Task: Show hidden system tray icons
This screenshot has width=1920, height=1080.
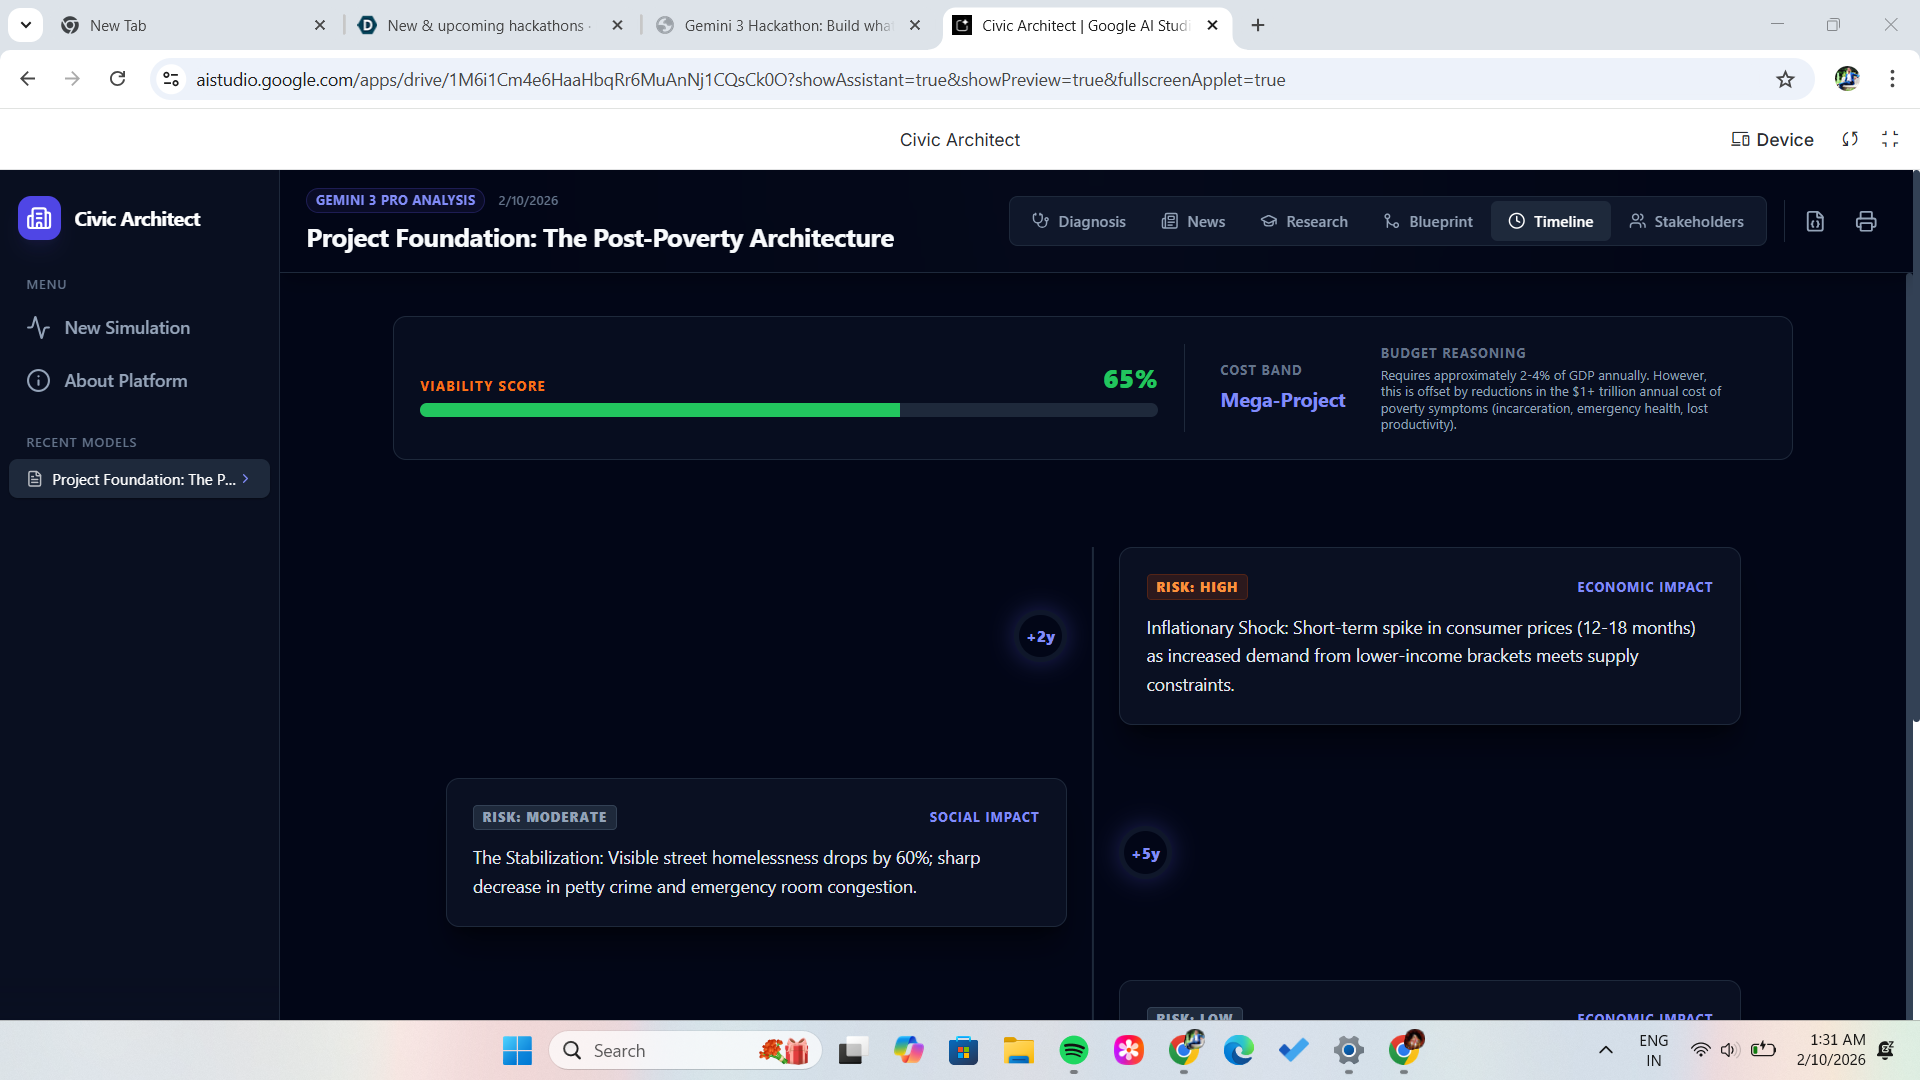Action: click(1605, 1050)
